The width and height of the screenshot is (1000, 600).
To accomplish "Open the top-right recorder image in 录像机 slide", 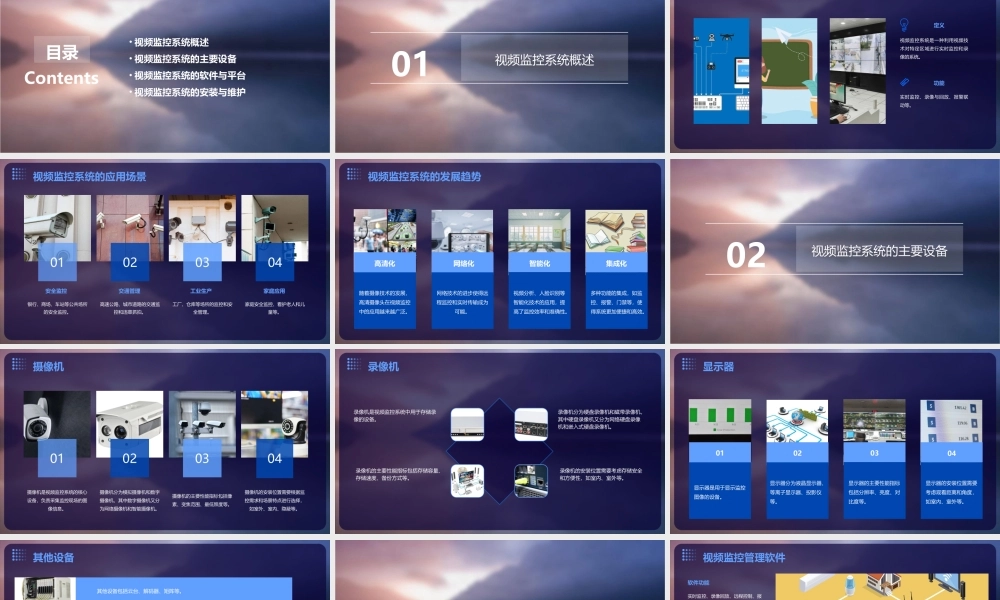I will click(x=531, y=425).
